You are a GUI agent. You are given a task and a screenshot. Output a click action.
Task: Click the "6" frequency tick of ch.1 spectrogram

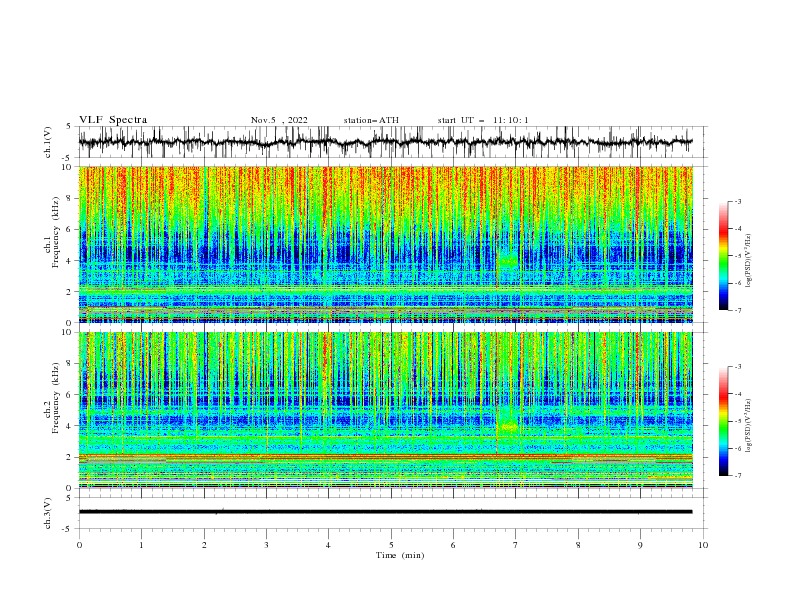[70, 229]
